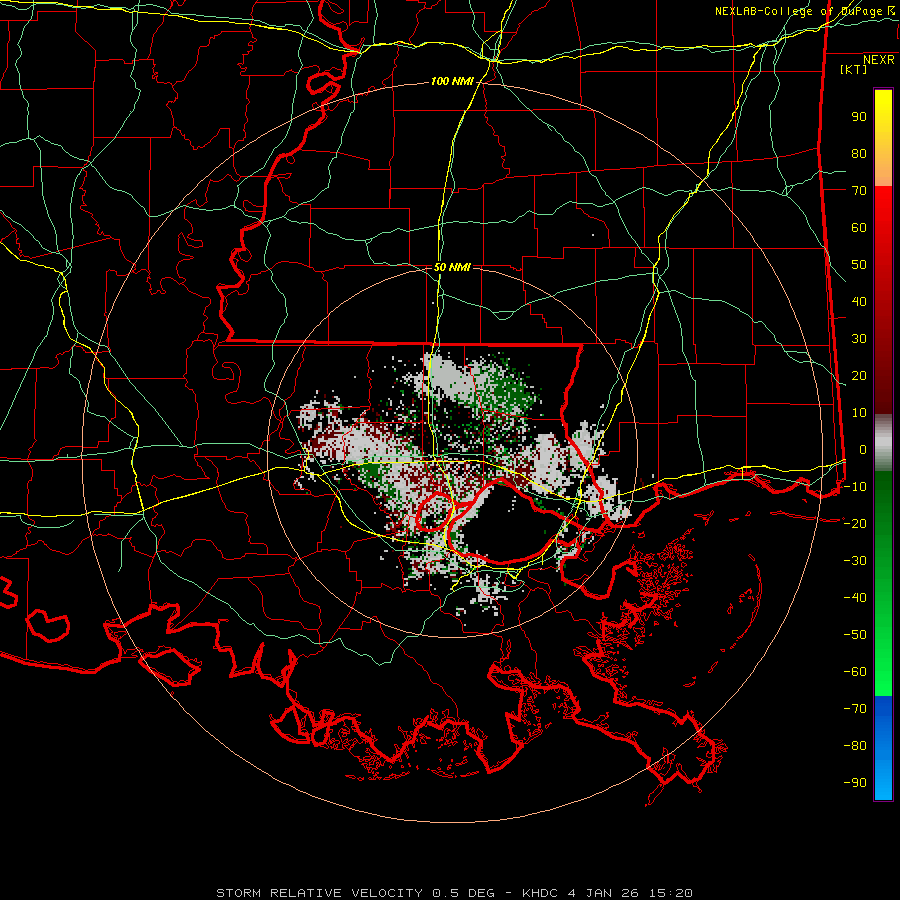Viewport: 900px width, 900px height.
Task: Click the "100 NMI" range ring label
Action: [x=452, y=82]
